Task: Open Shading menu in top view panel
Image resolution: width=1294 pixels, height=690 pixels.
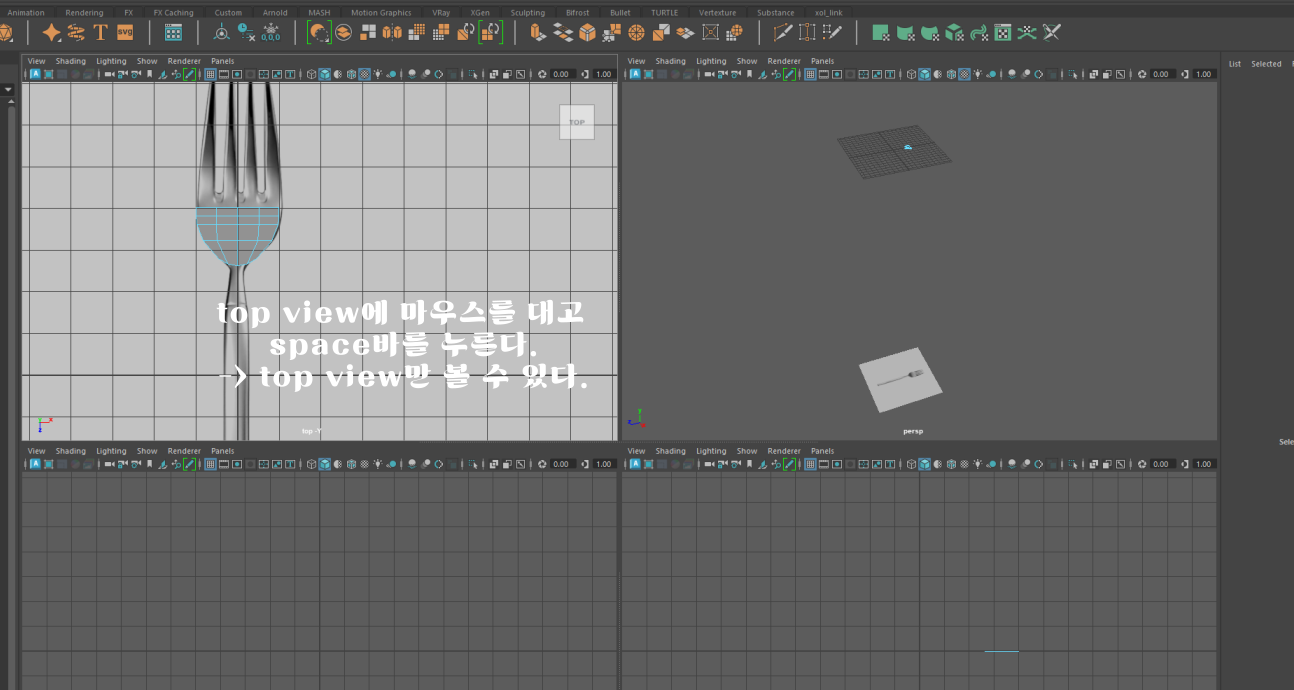Action: click(x=70, y=61)
